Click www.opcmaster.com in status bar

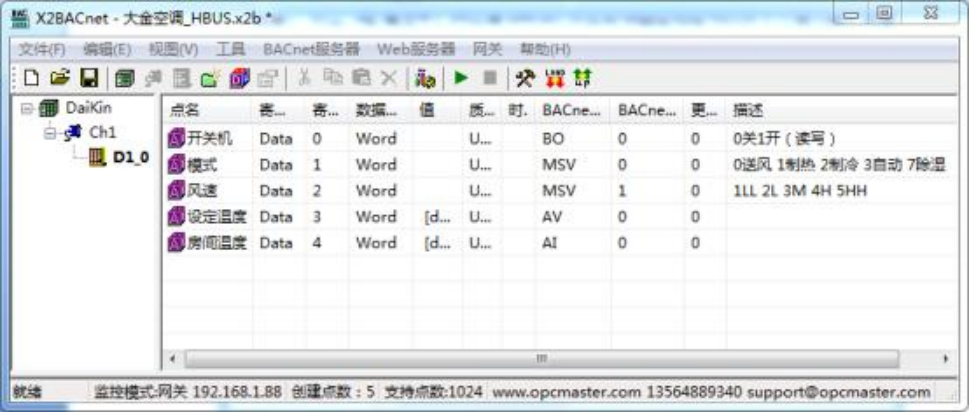click(x=567, y=392)
